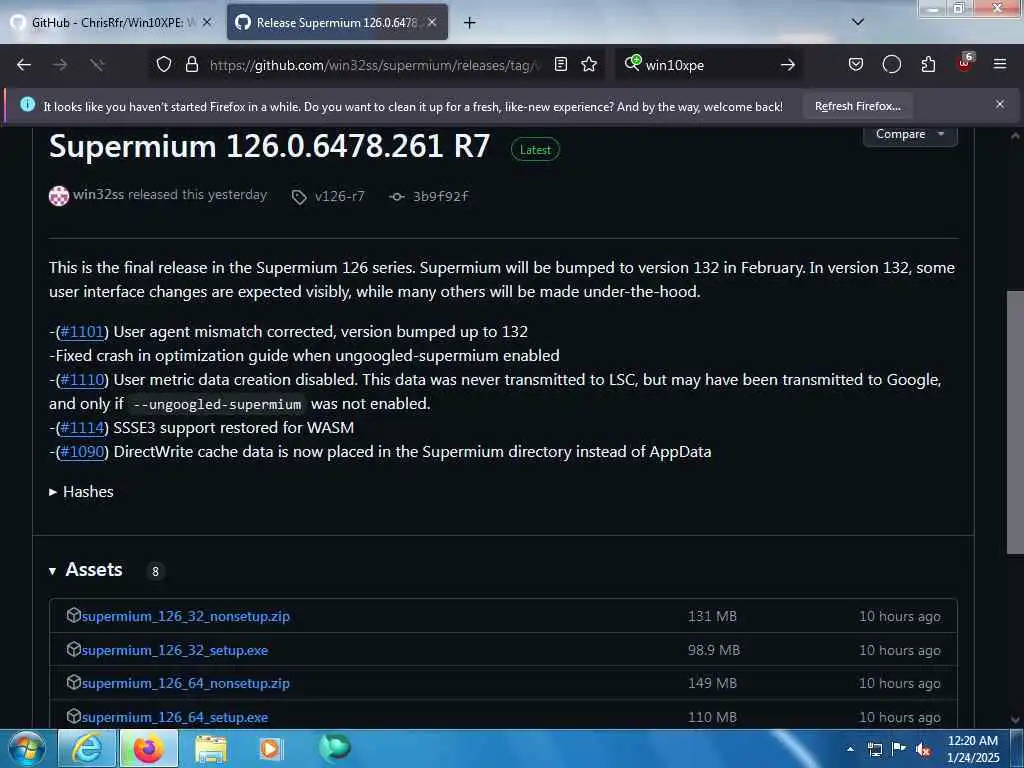Image resolution: width=1024 pixels, height=768 pixels.
Task: Click the info icon in notification bar
Action: coord(27,104)
